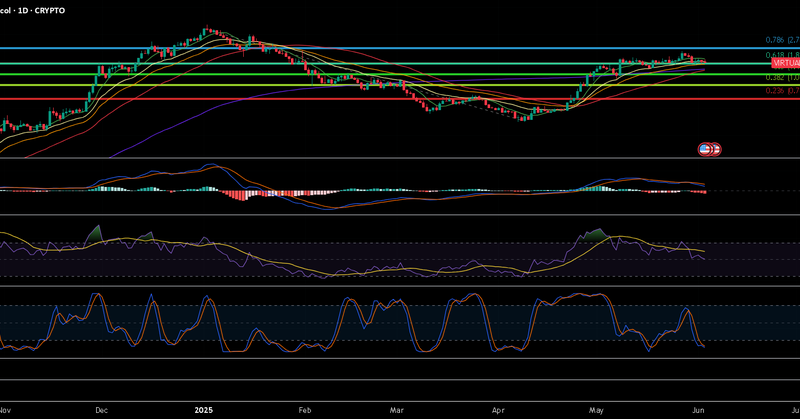Click the Feb label on the time axis
The width and height of the screenshot is (800, 419).
(x=305, y=410)
